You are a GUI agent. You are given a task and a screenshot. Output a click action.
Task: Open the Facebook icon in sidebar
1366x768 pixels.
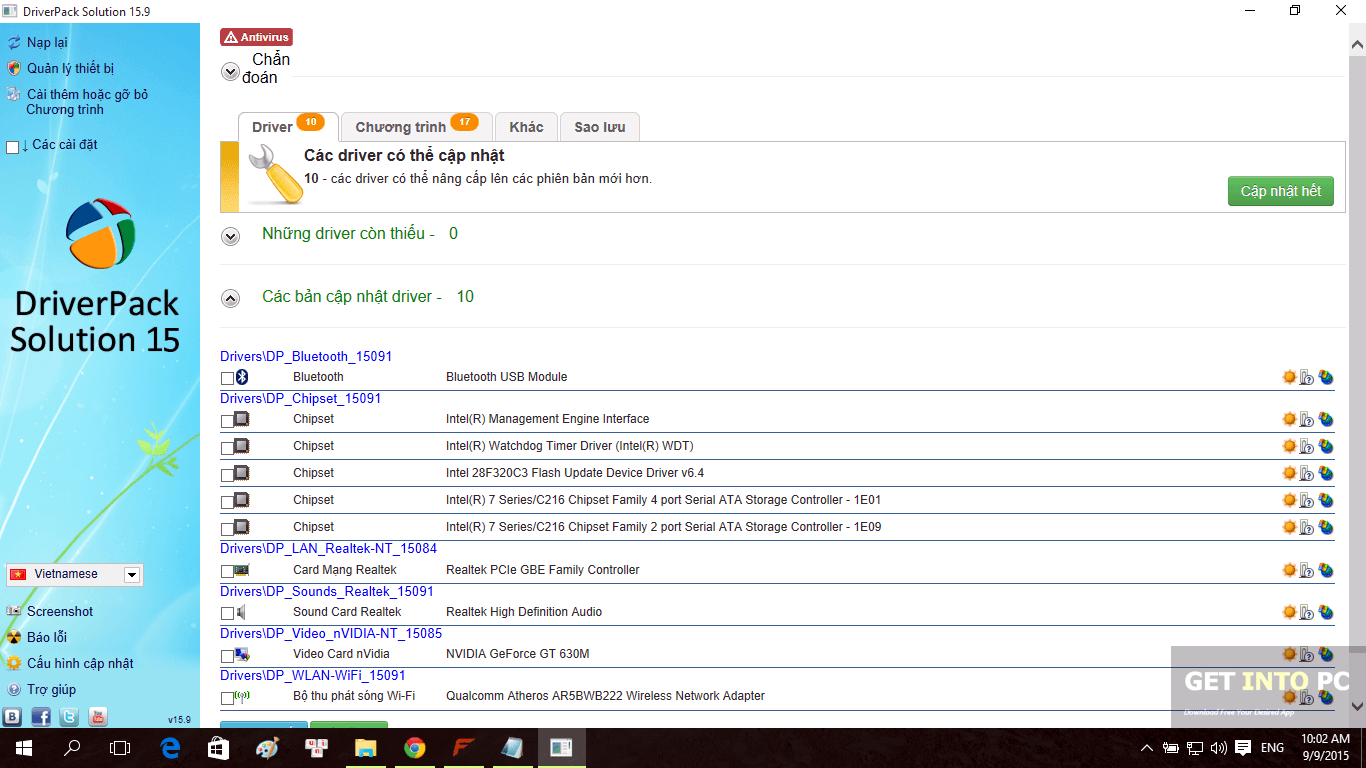(41, 716)
